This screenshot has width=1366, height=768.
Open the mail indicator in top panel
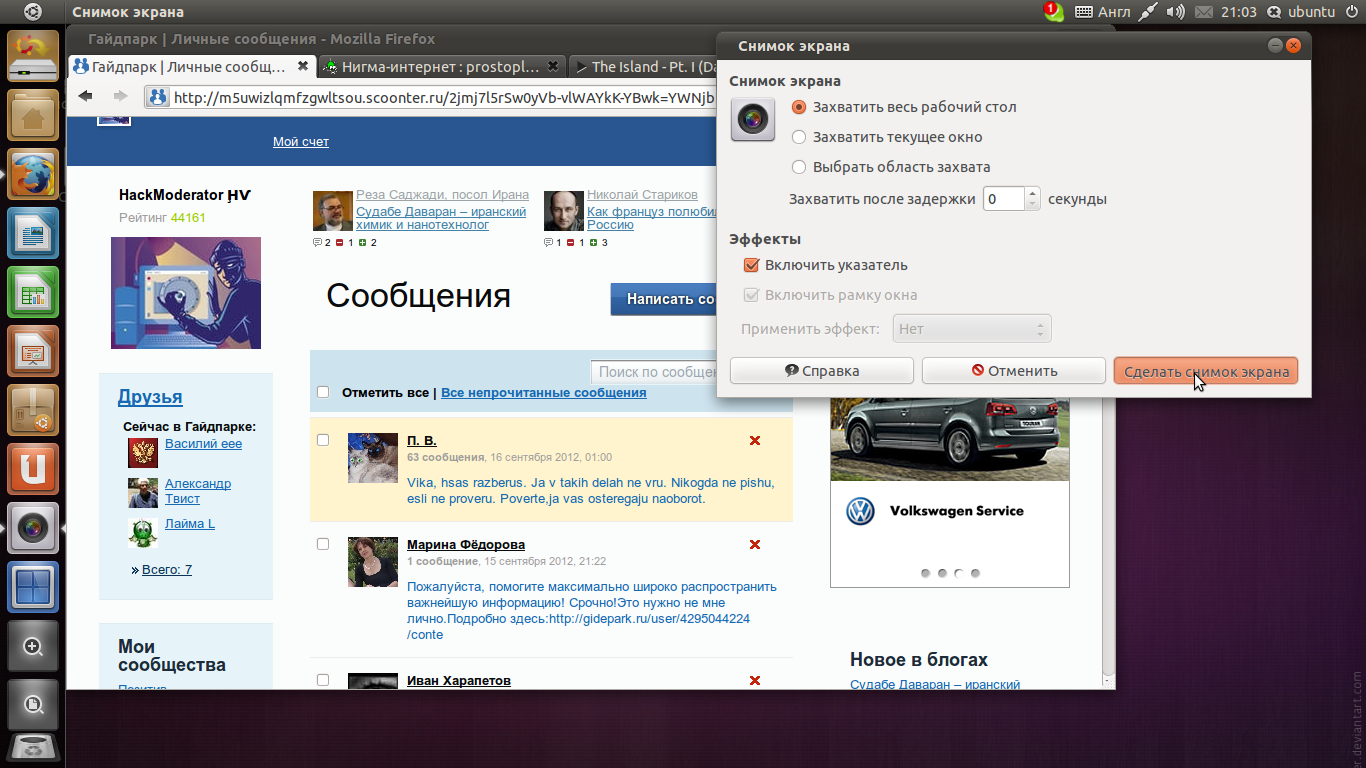point(1203,12)
